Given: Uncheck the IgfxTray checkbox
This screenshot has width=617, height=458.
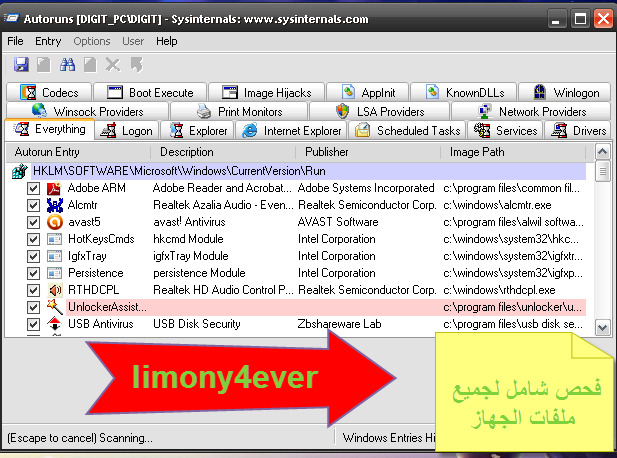Looking at the screenshot, I should (x=33, y=256).
